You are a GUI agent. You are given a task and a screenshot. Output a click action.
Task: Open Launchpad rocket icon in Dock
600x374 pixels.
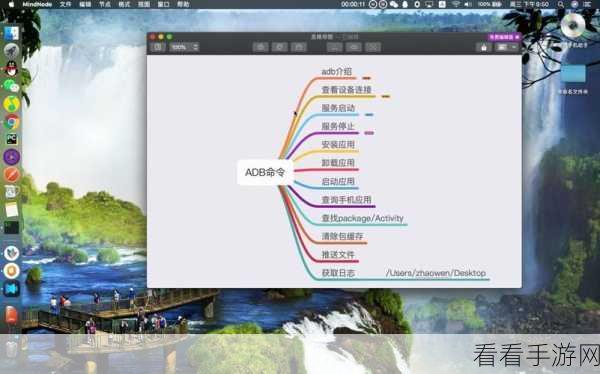point(11,51)
